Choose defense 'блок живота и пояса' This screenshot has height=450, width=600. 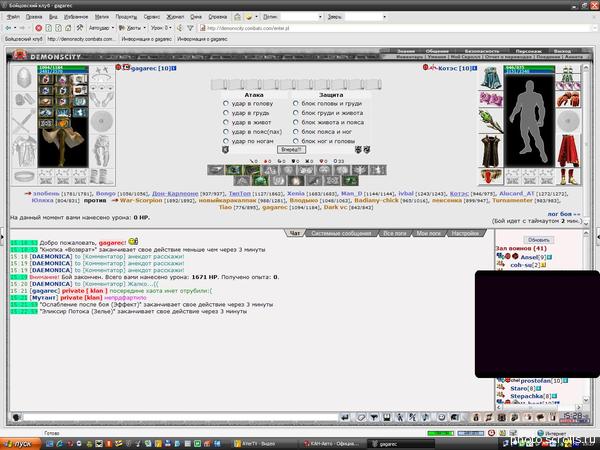coord(295,122)
